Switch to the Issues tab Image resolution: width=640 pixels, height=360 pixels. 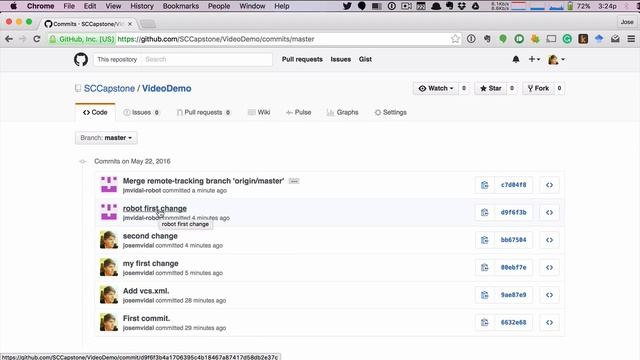141,112
